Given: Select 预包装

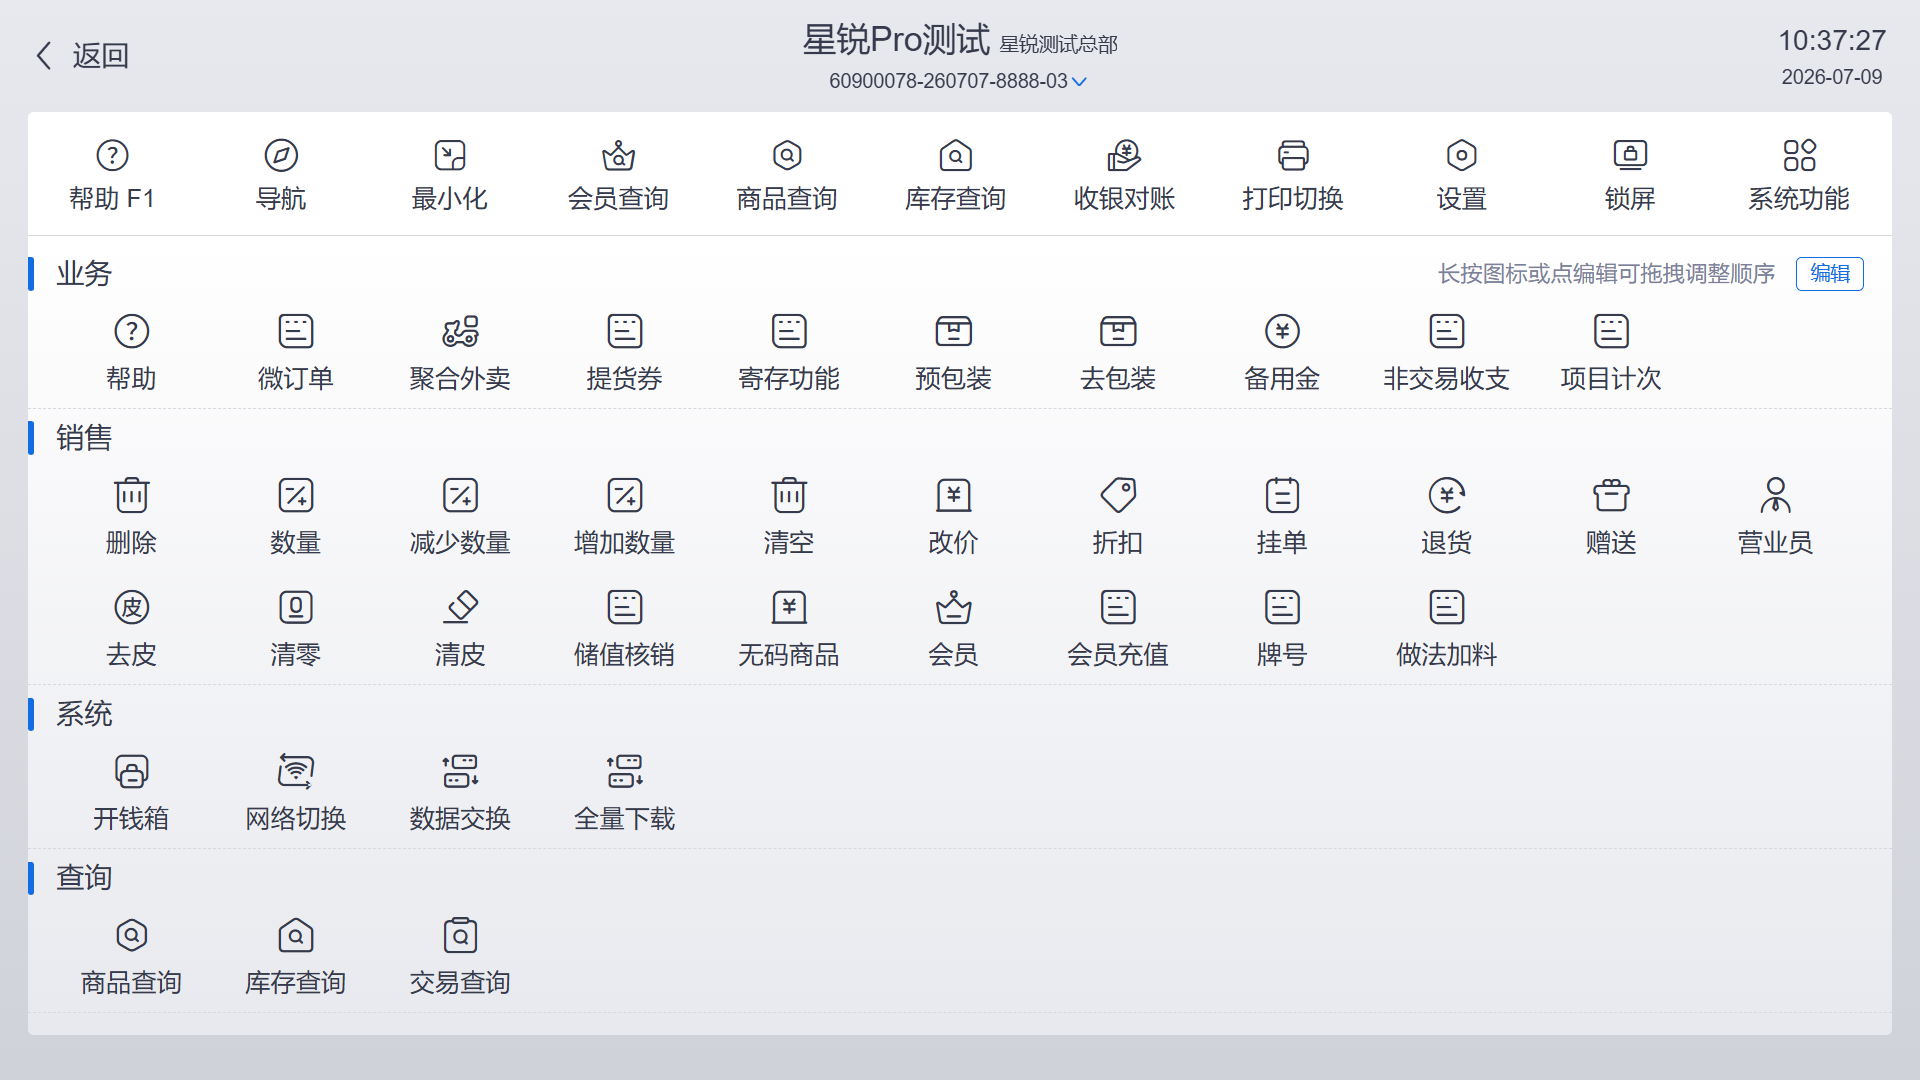Looking at the screenshot, I should coord(954,353).
